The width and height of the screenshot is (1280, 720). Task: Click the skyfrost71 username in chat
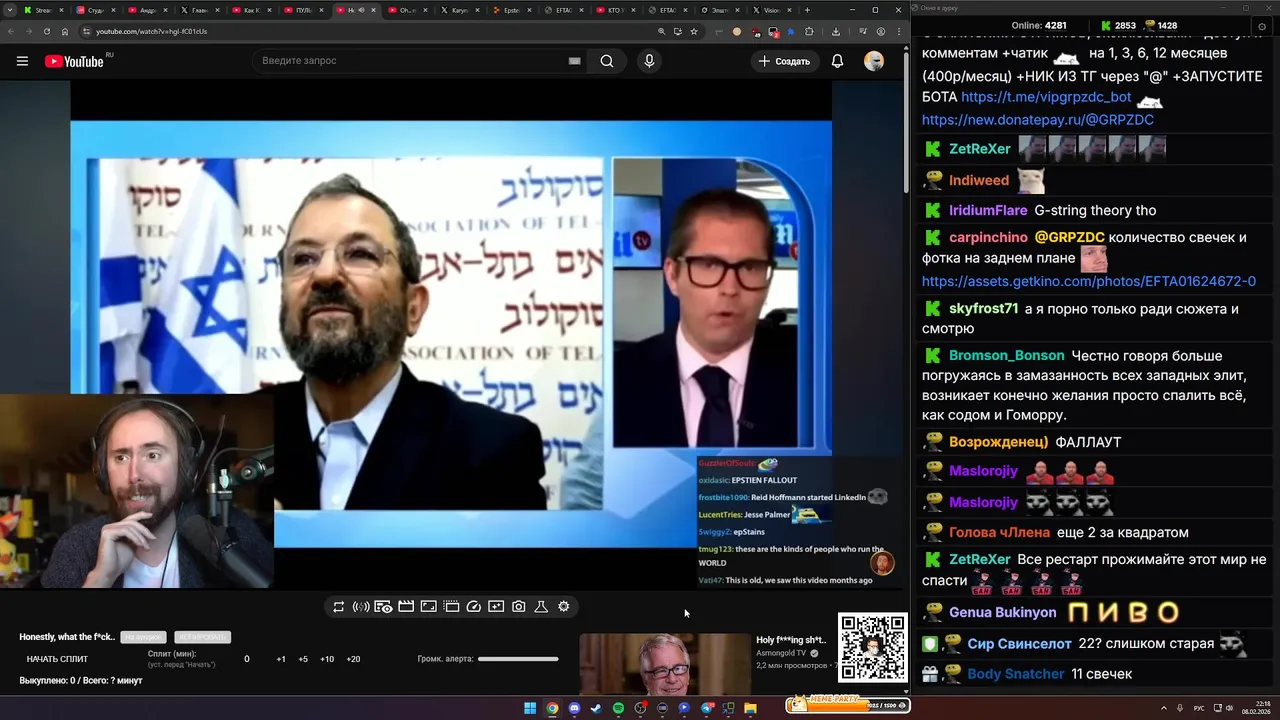(x=984, y=309)
